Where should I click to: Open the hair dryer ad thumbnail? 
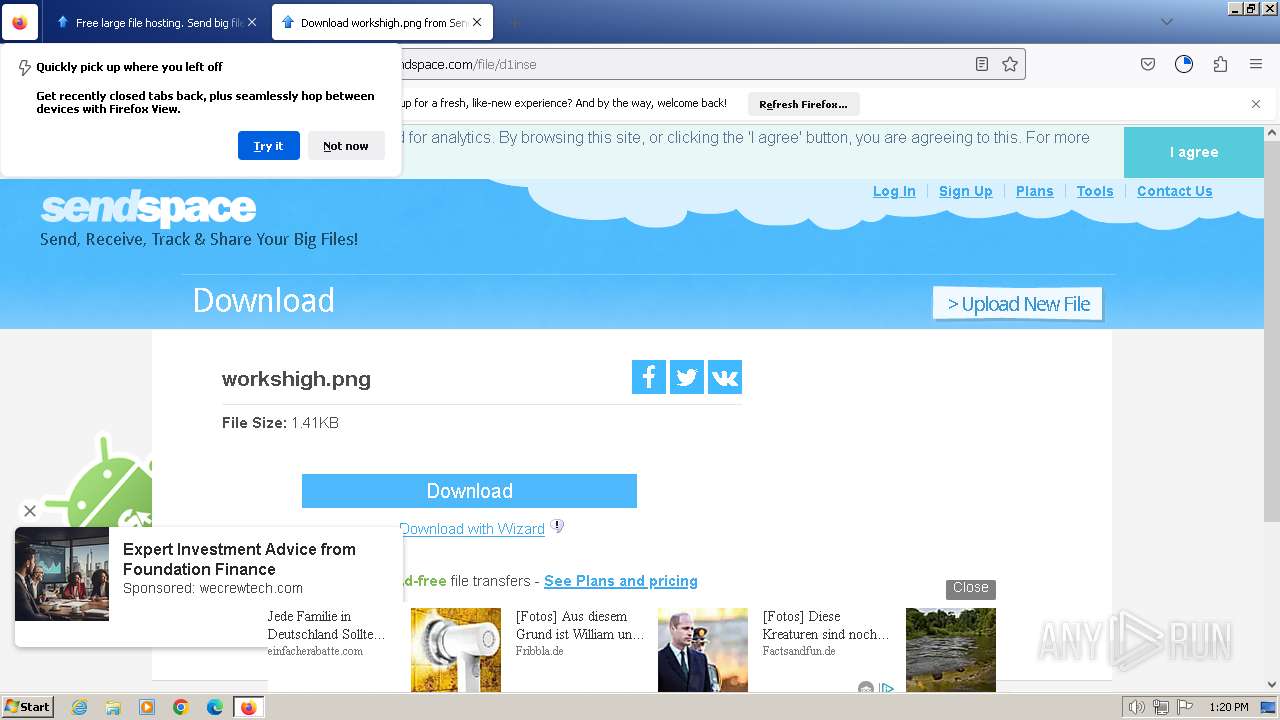(x=456, y=650)
